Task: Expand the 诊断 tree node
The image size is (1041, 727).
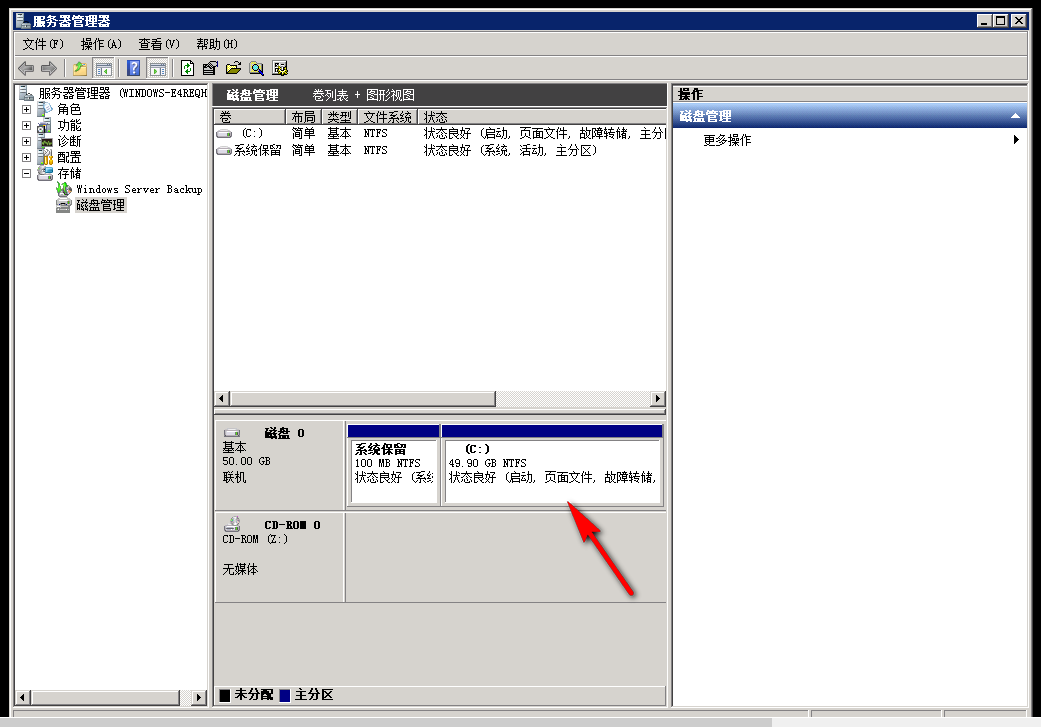Action: pyautogui.click(x=26, y=141)
